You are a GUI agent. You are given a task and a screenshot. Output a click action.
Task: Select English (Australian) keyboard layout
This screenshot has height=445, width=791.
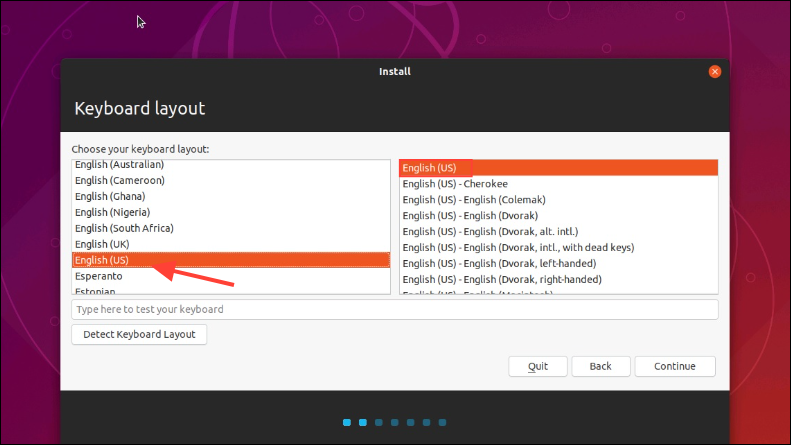click(231, 164)
